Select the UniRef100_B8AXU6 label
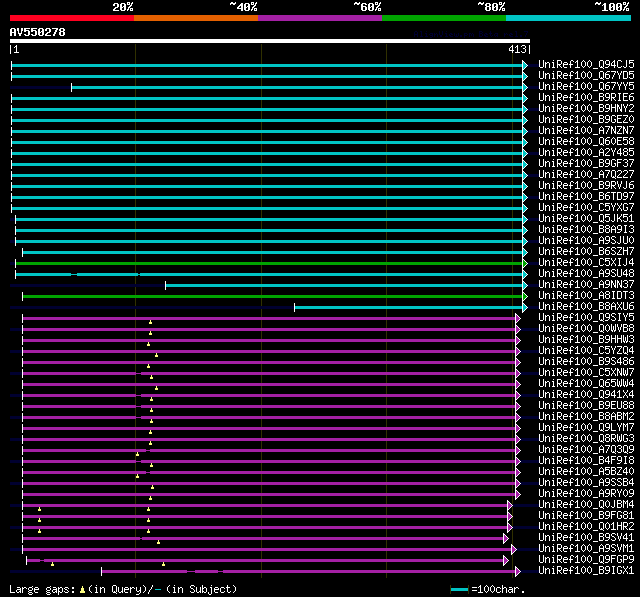 (586, 307)
